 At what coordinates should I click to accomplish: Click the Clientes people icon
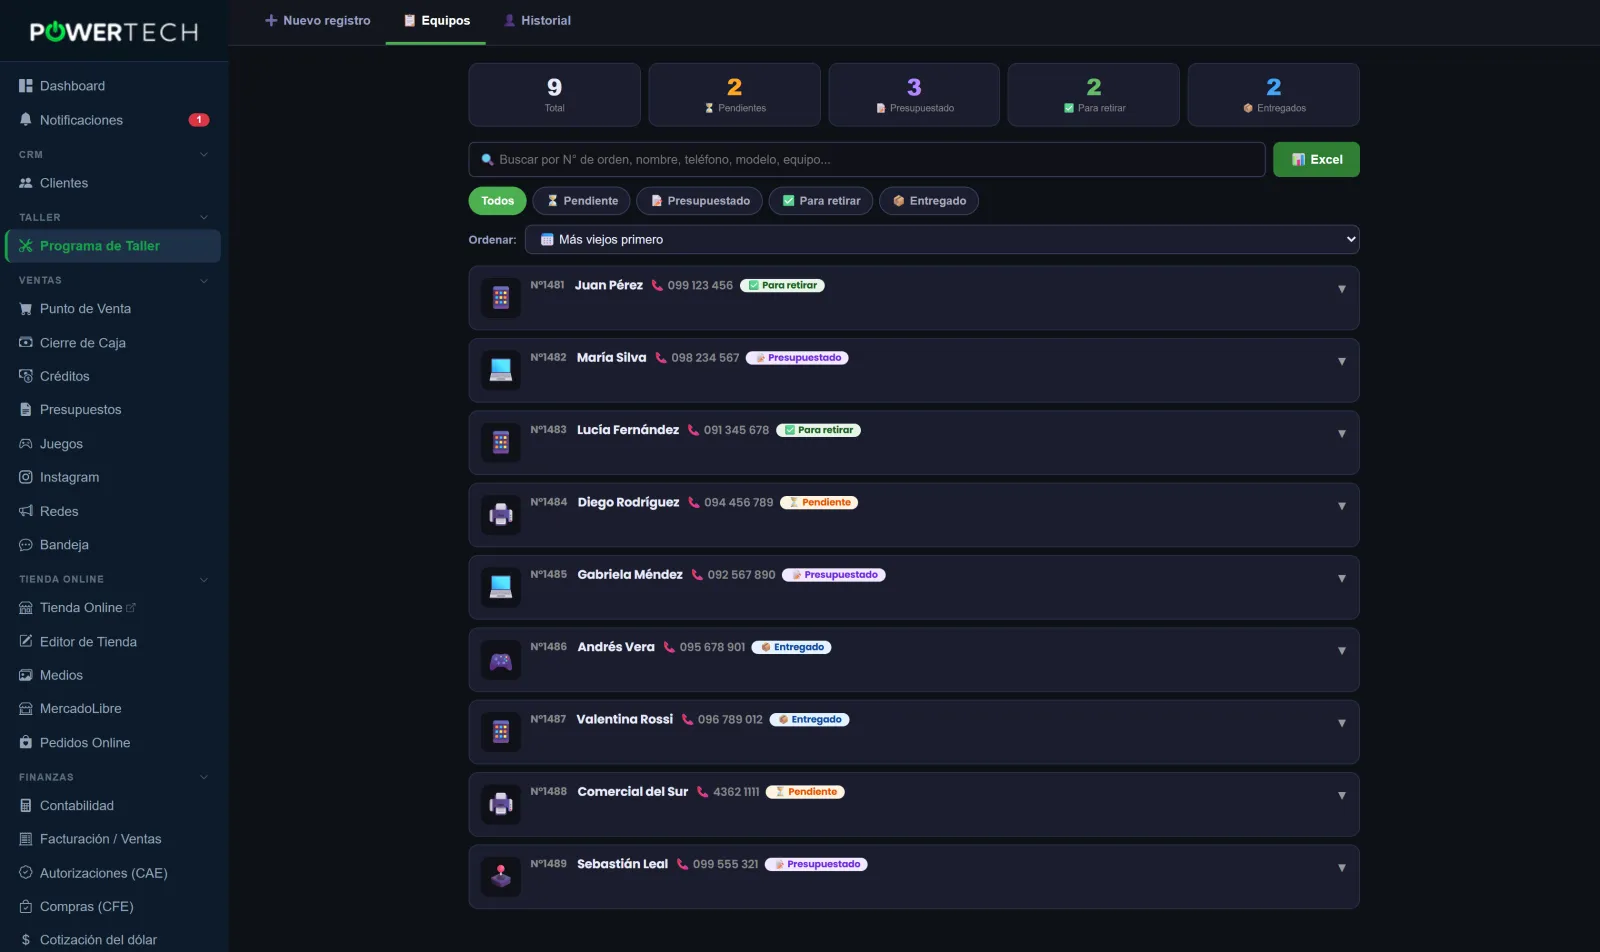tap(26, 183)
